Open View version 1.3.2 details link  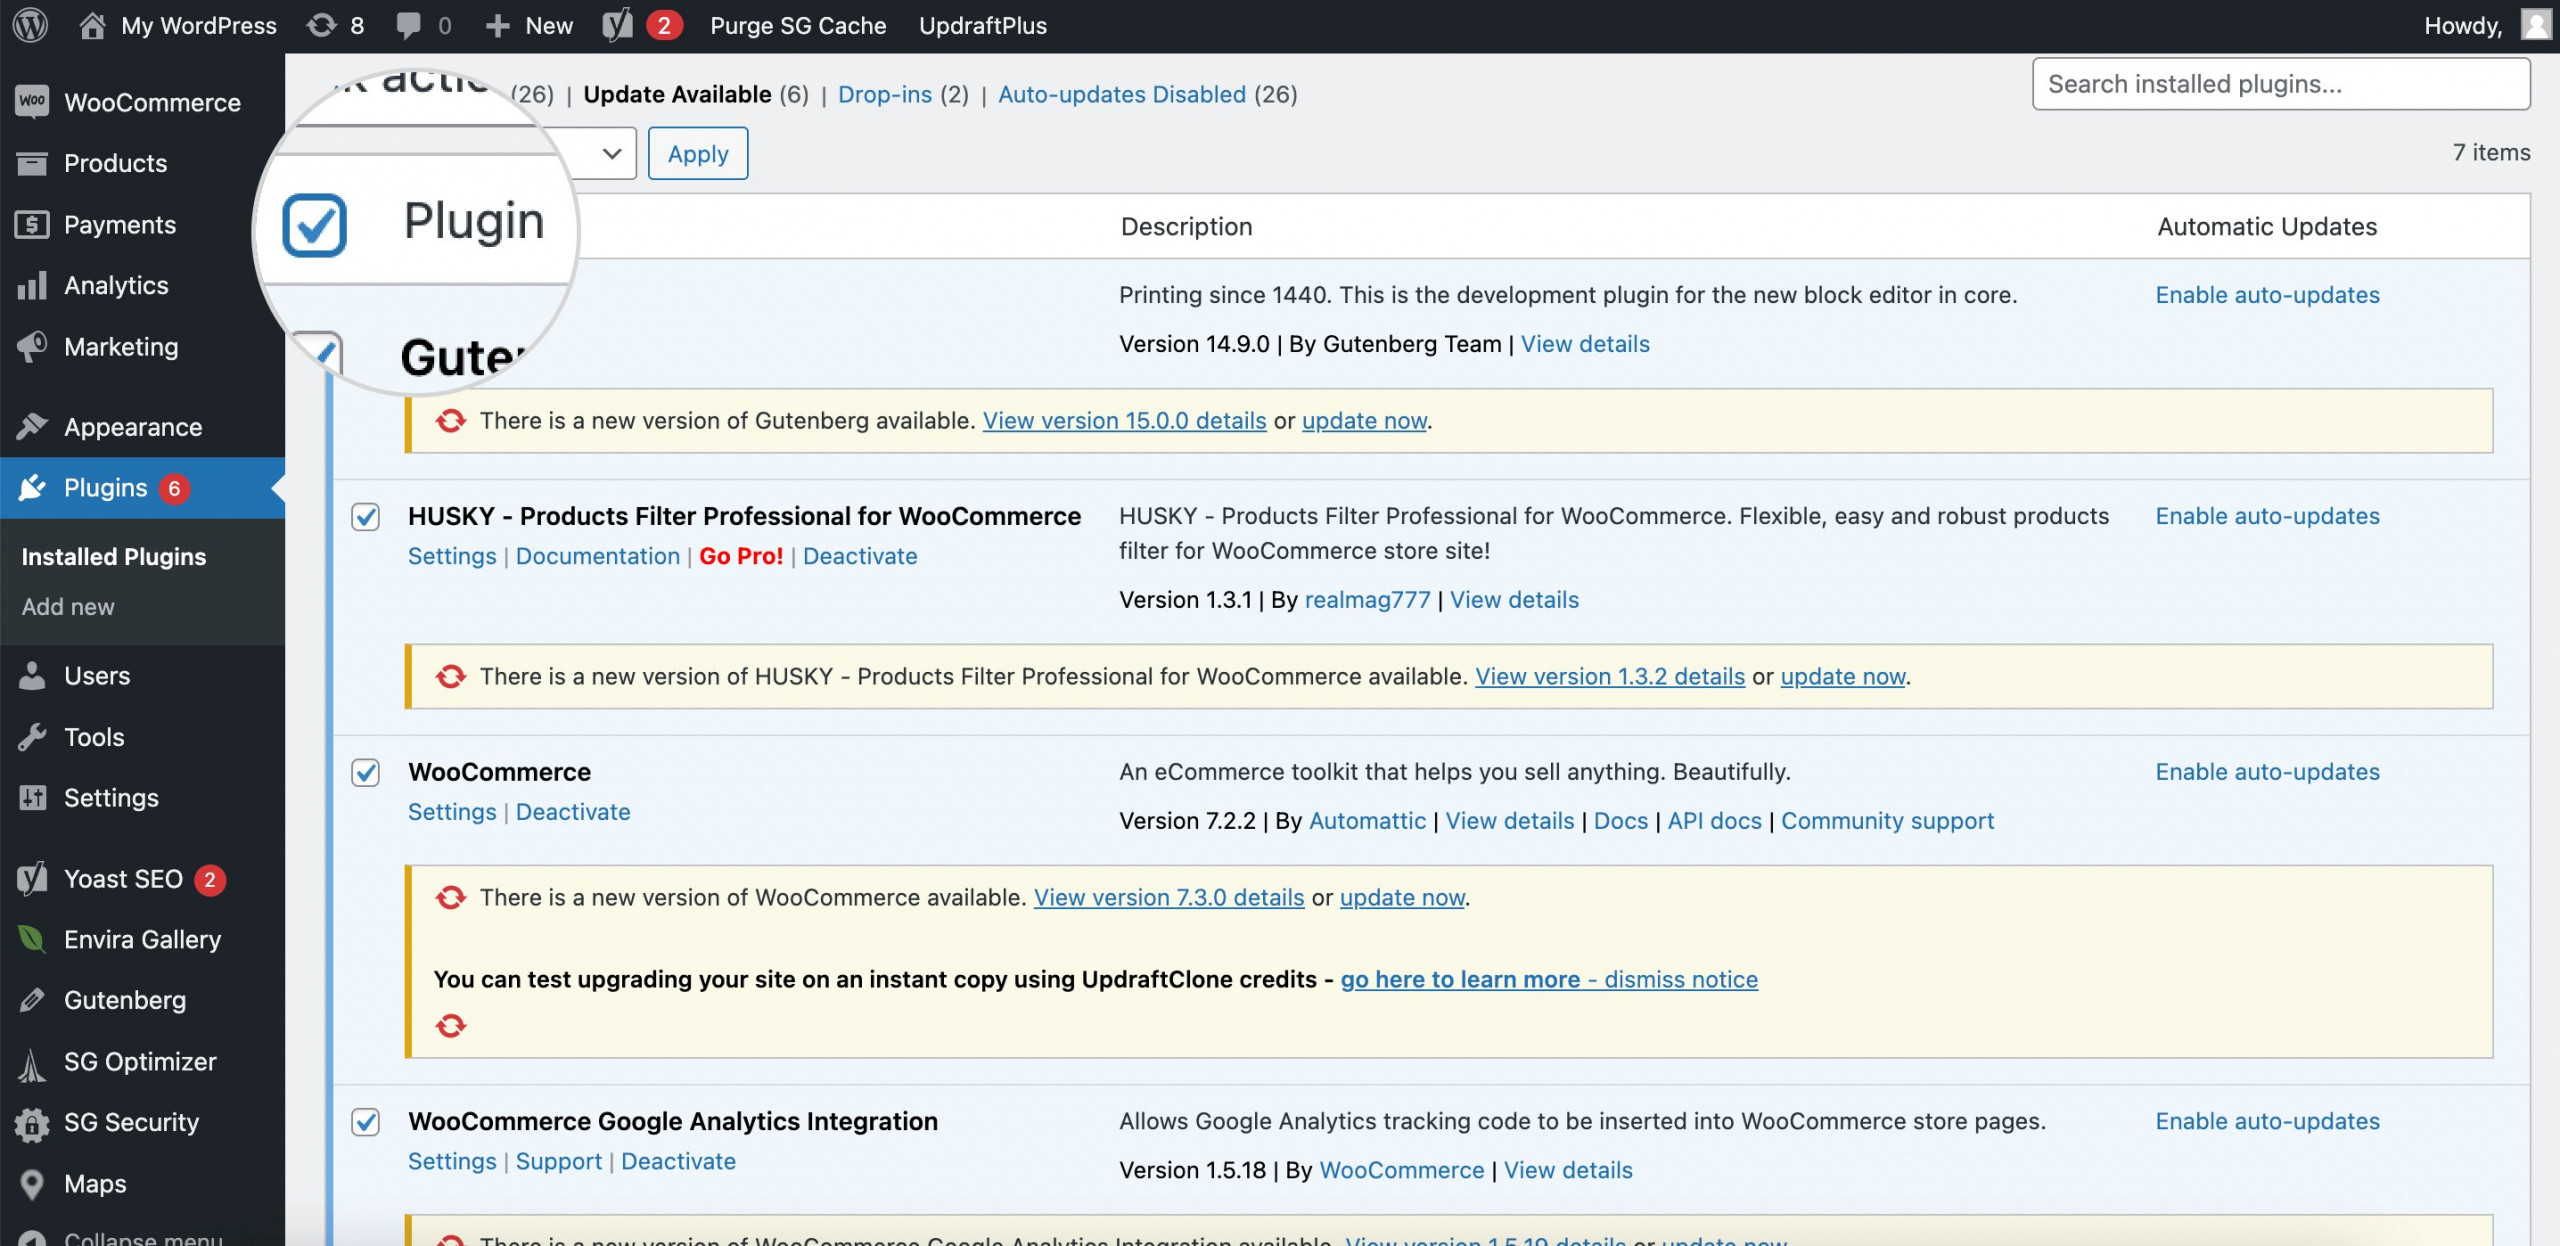pyautogui.click(x=1610, y=677)
